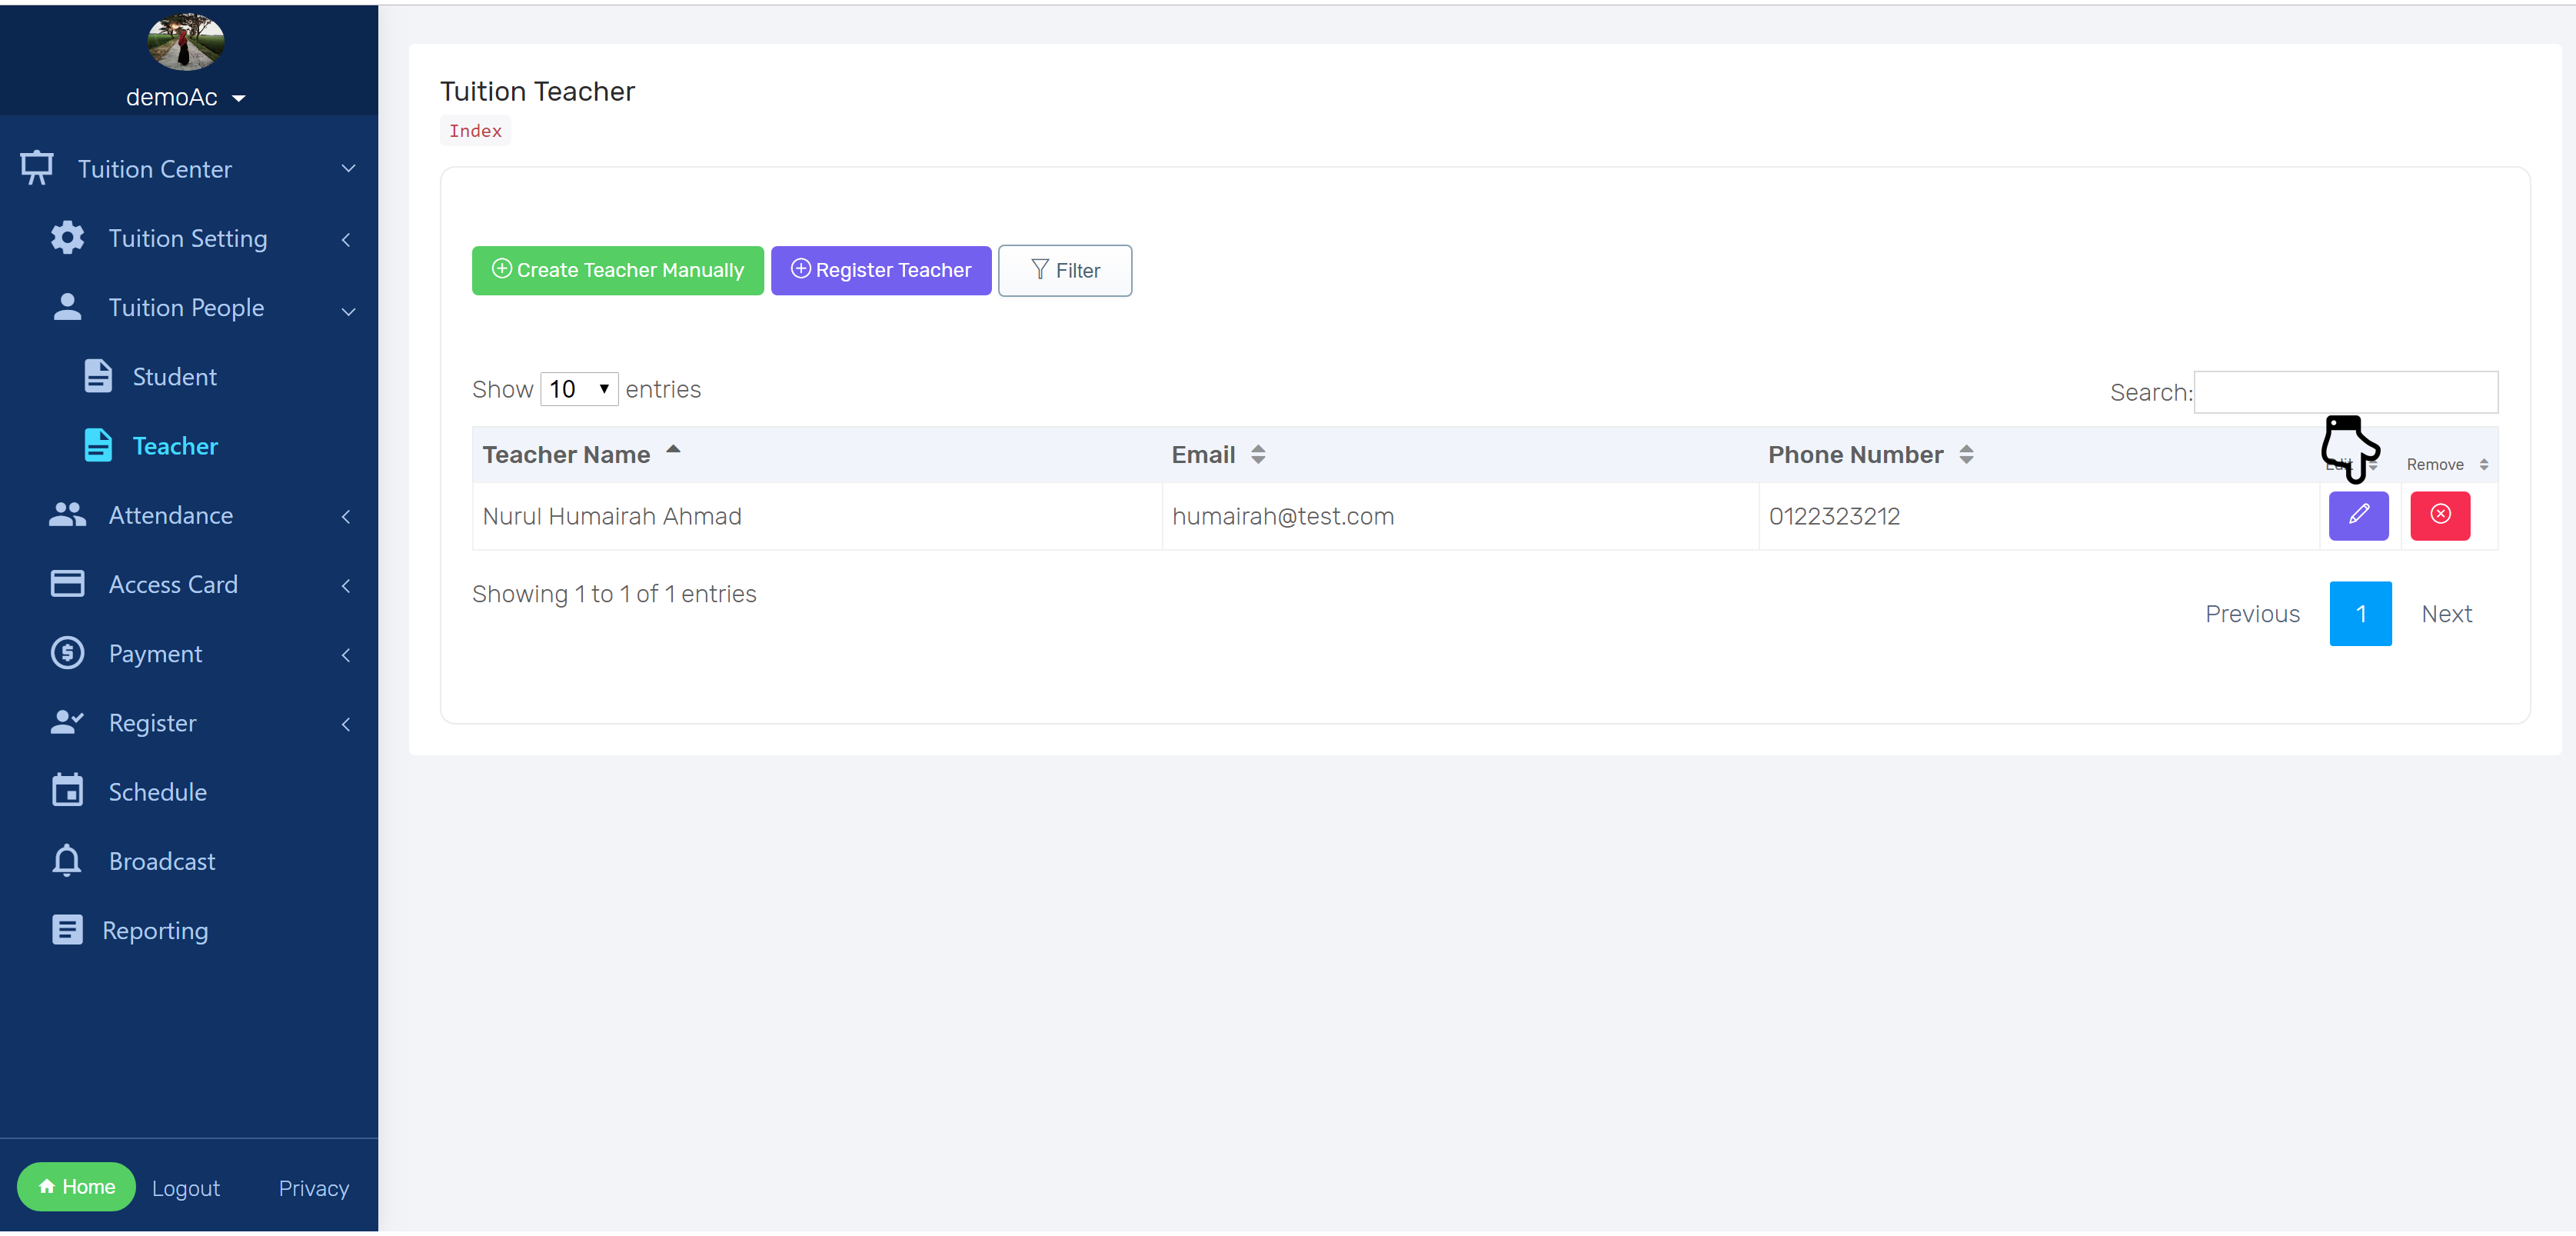The height and width of the screenshot is (1236, 2576).
Task: Click the Register Teacher button
Action: [881, 271]
